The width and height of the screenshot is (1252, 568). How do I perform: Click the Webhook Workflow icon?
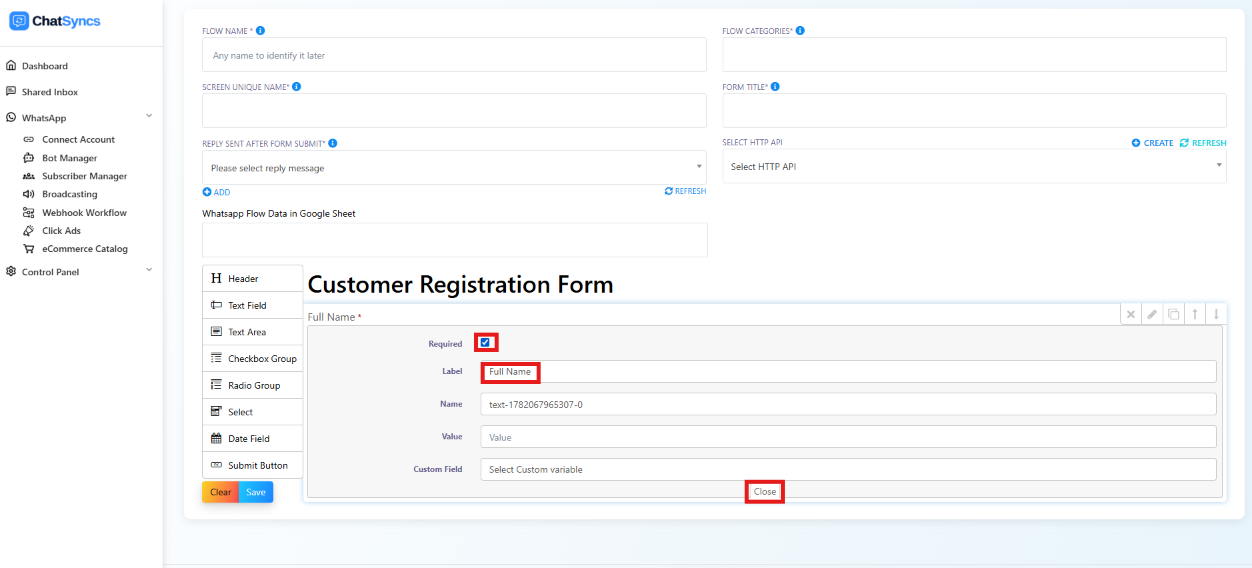tap(29, 213)
